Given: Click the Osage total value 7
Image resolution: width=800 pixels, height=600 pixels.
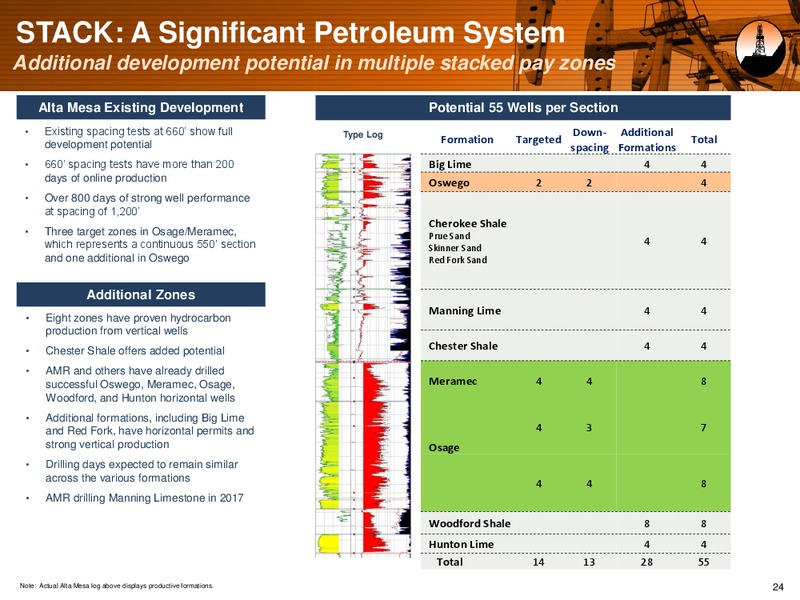Looking at the screenshot, I should pos(704,428).
